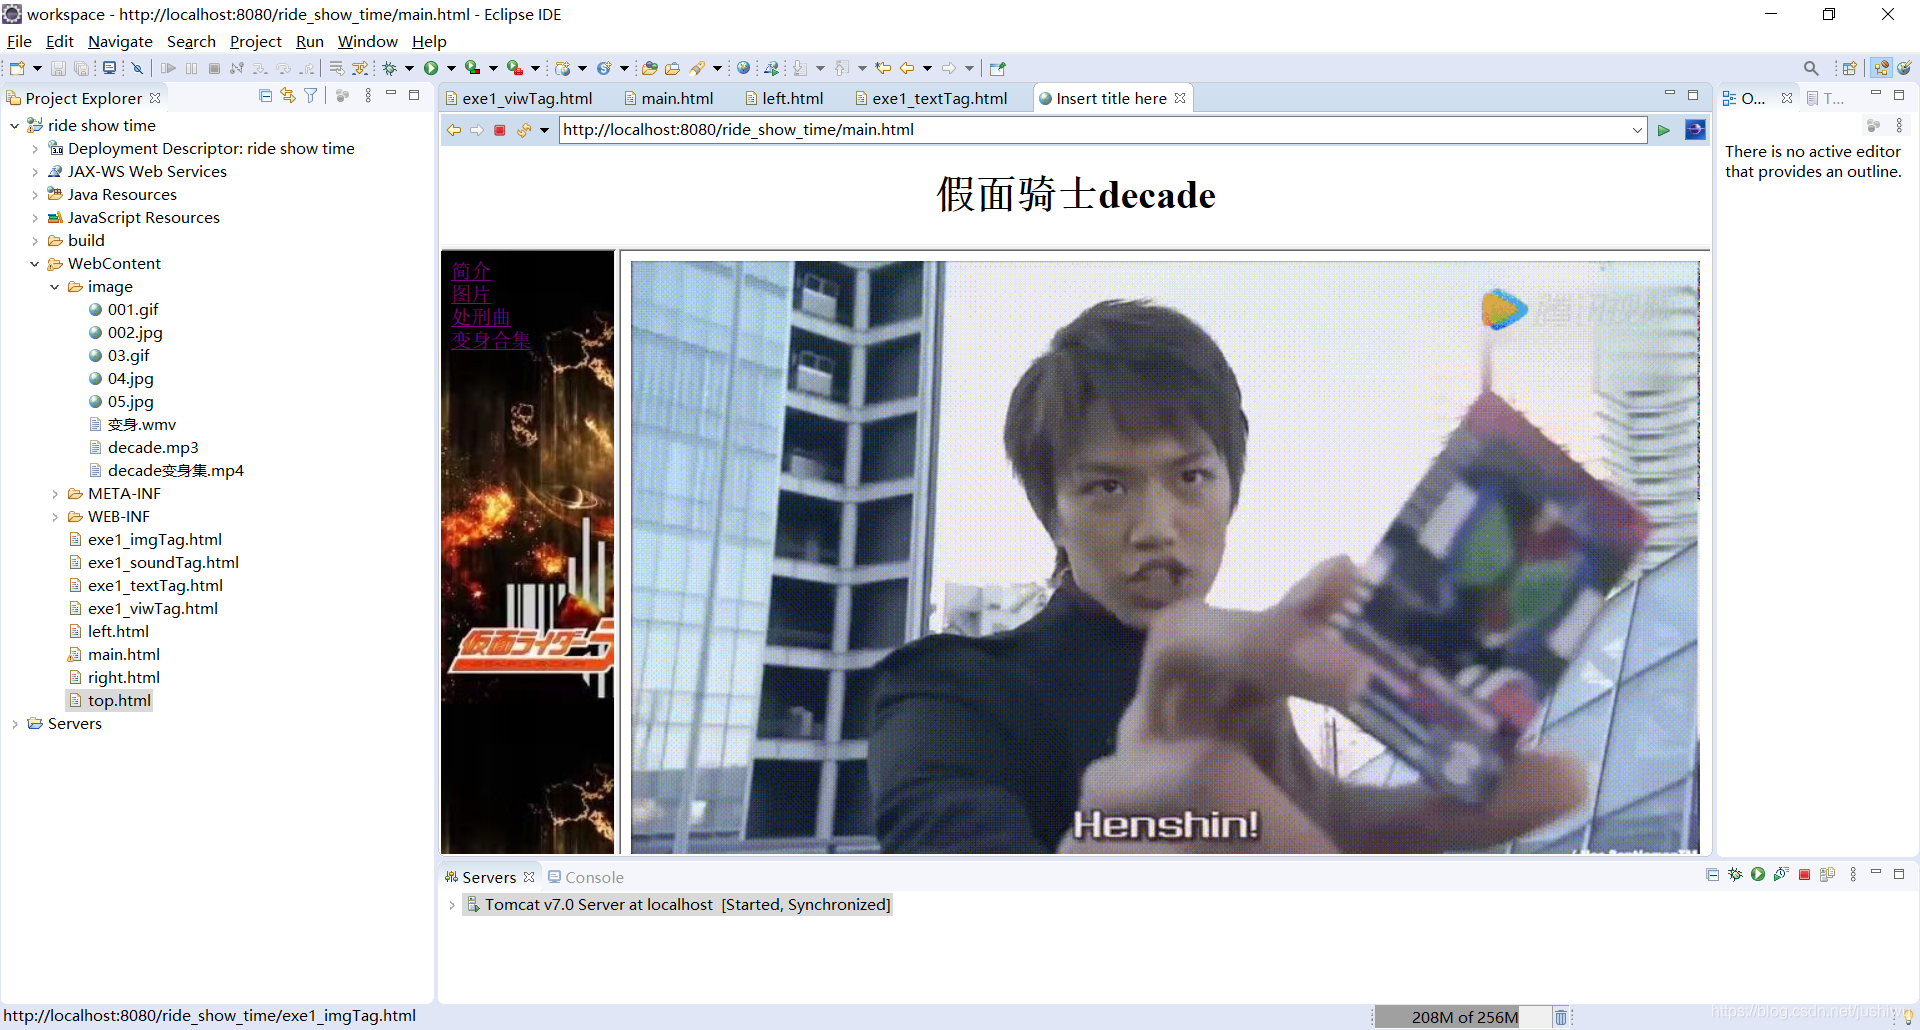1920x1030 pixels.
Task: Click the green Go arrow beside URL
Action: click(x=1664, y=130)
